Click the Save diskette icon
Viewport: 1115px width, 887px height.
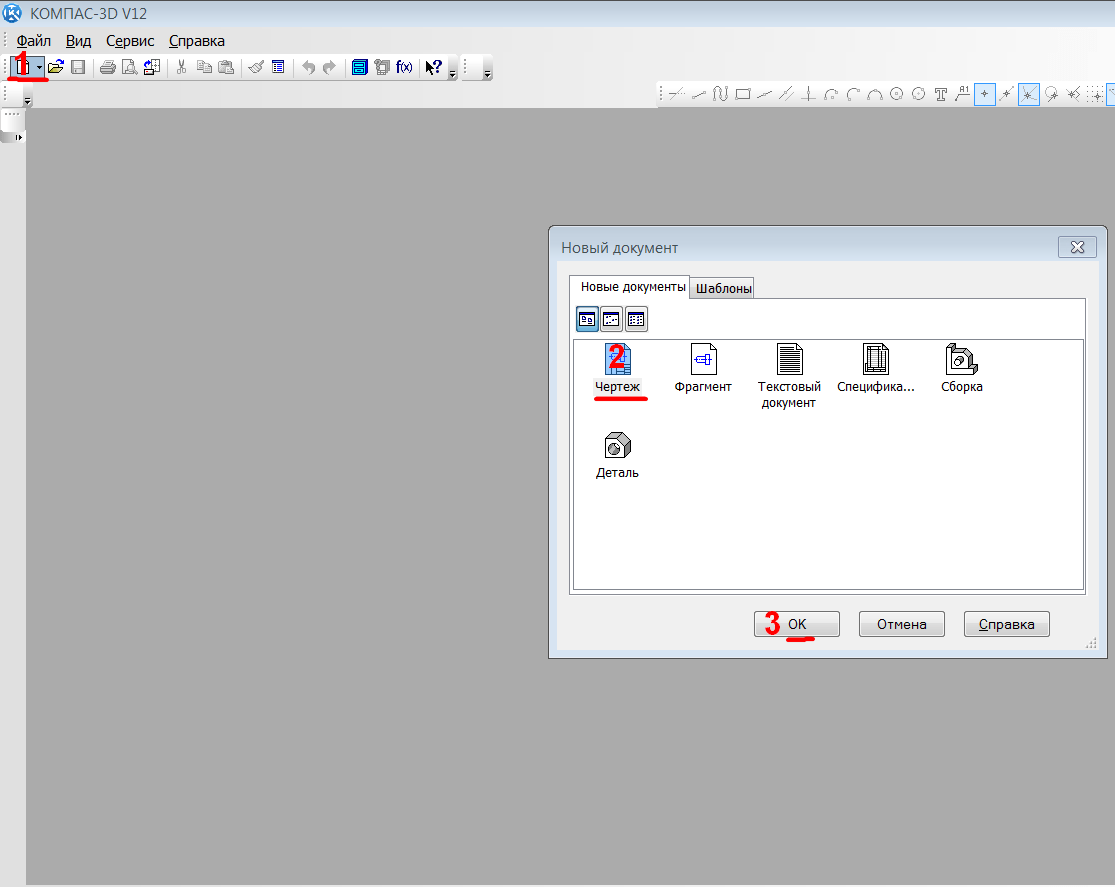[x=78, y=67]
